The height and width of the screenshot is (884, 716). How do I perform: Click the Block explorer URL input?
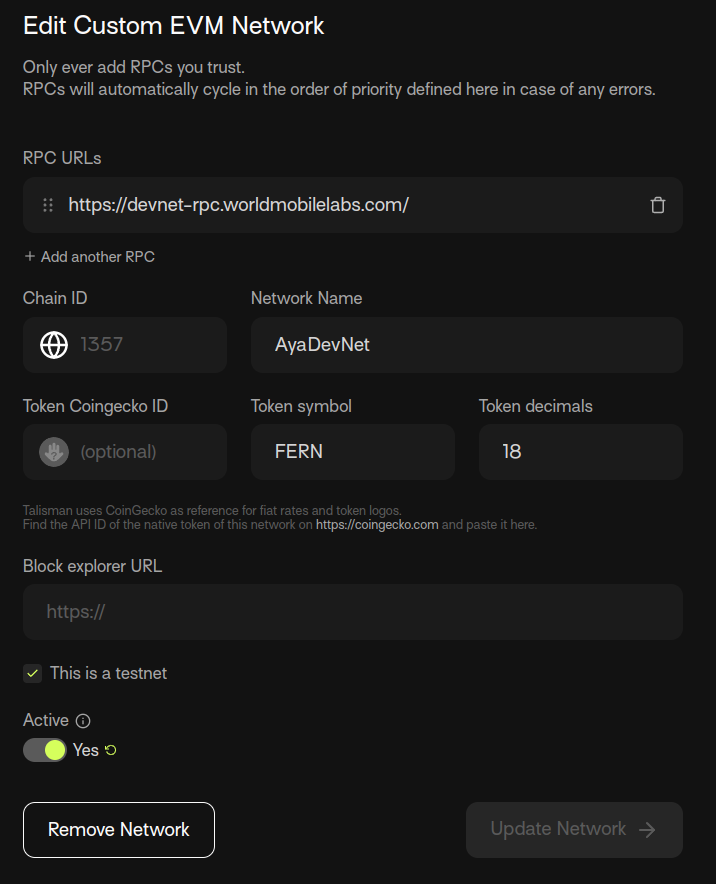point(353,612)
